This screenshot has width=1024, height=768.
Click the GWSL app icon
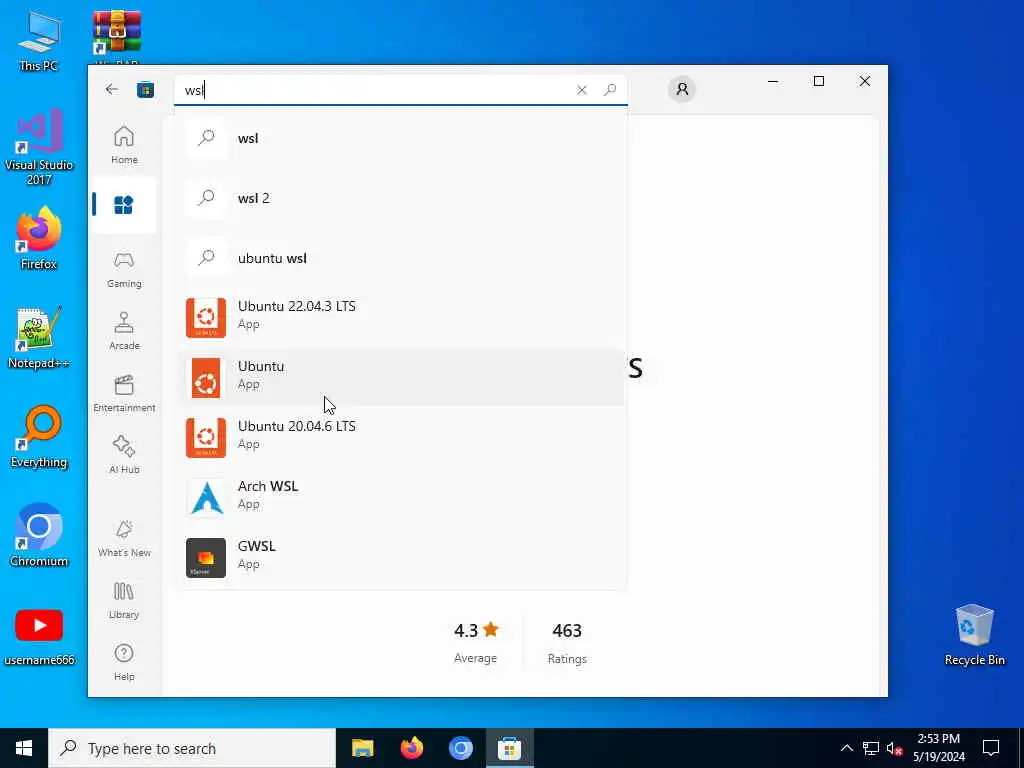[206, 558]
